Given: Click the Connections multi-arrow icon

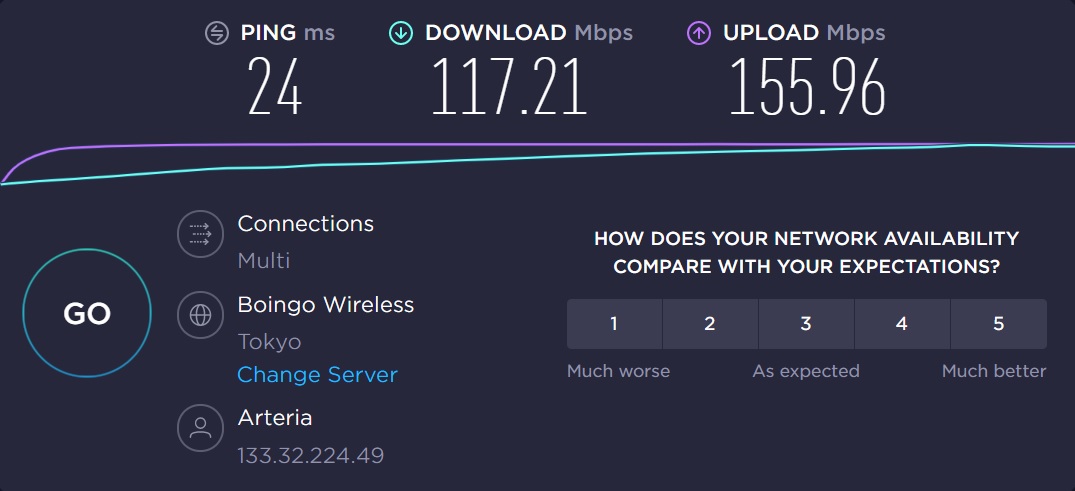Looking at the screenshot, I should tap(200, 236).
